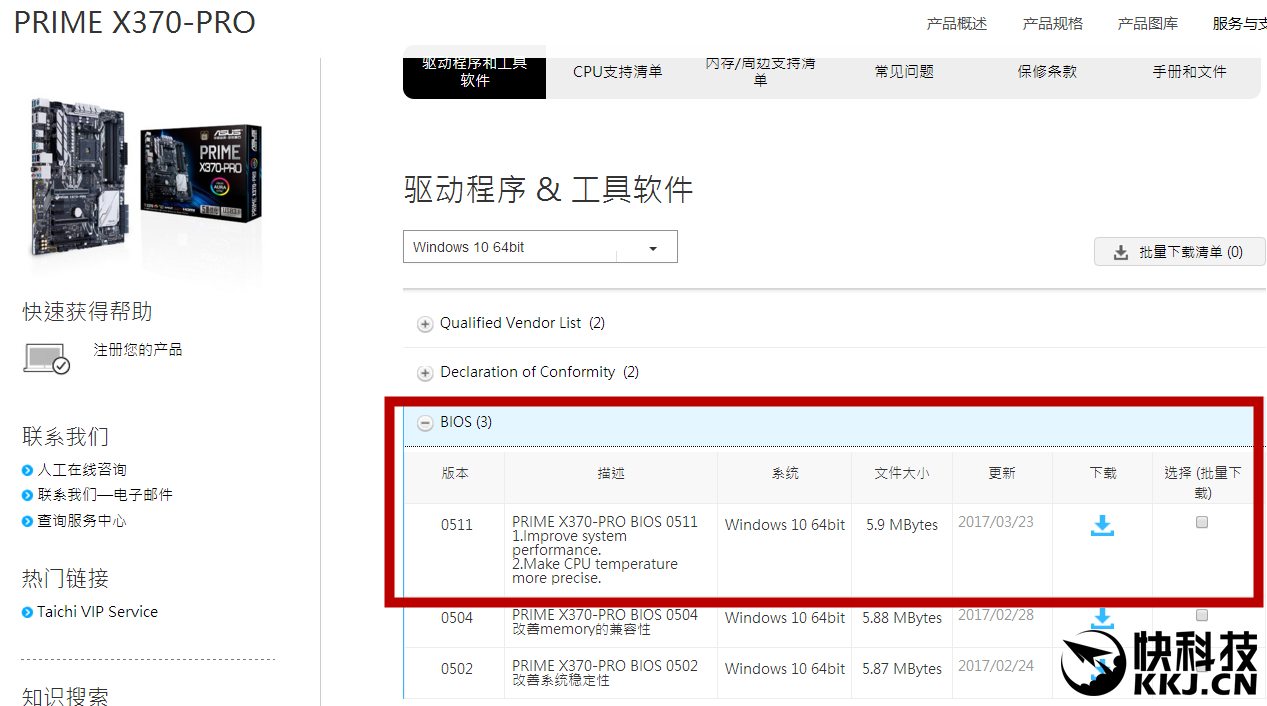
Task: Click the 文件大小 column header
Action: pyautogui.click(x=902, y=473)
